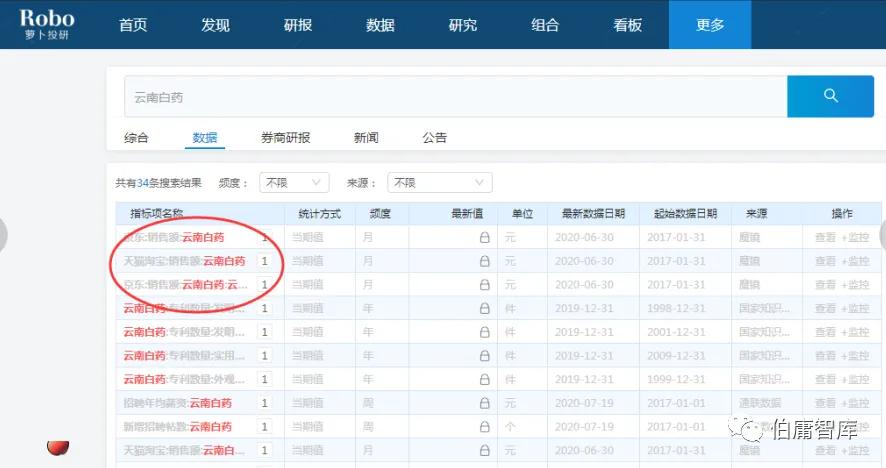Open the 研究 navigation item
Viewport: 886px width, 468px height.
point(463,25)
